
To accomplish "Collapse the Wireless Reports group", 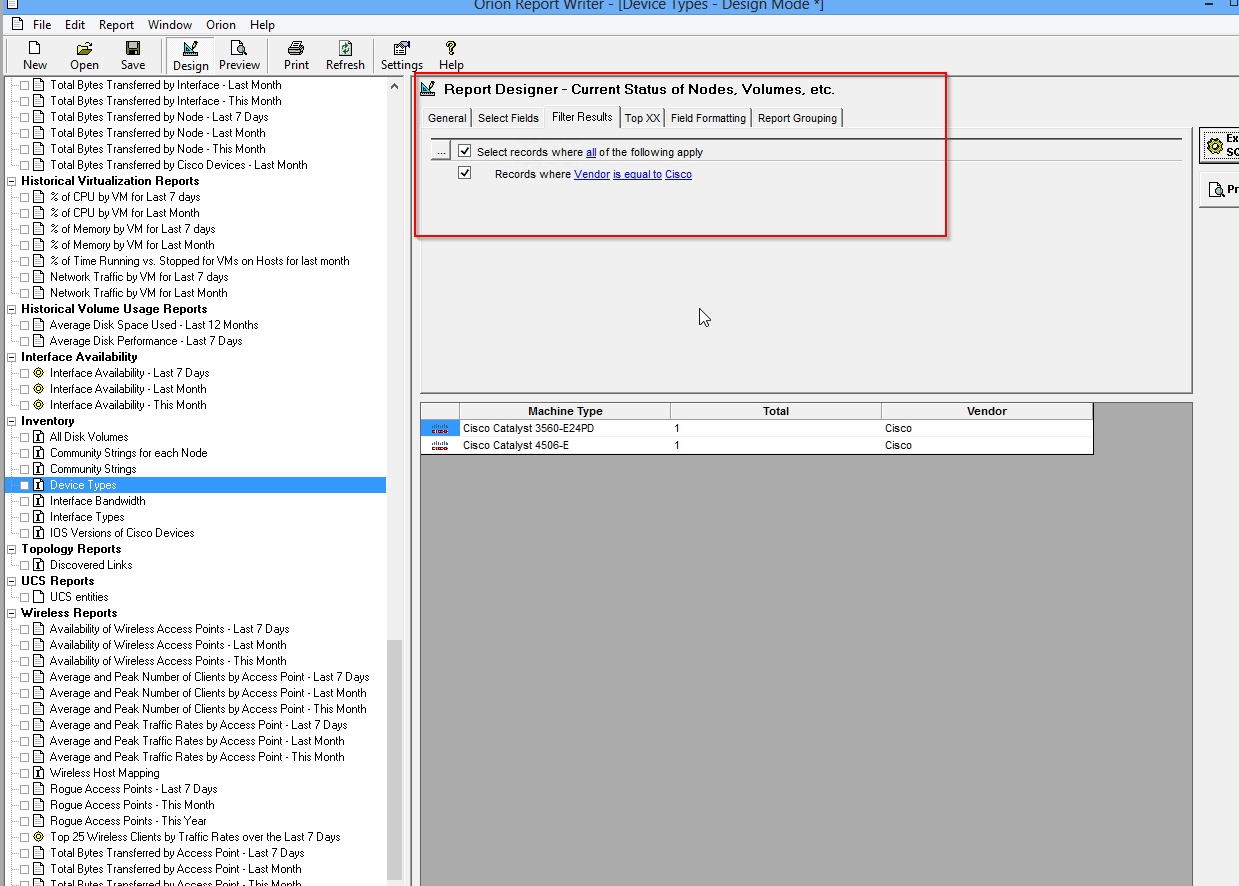I will (x=11, y=613).
